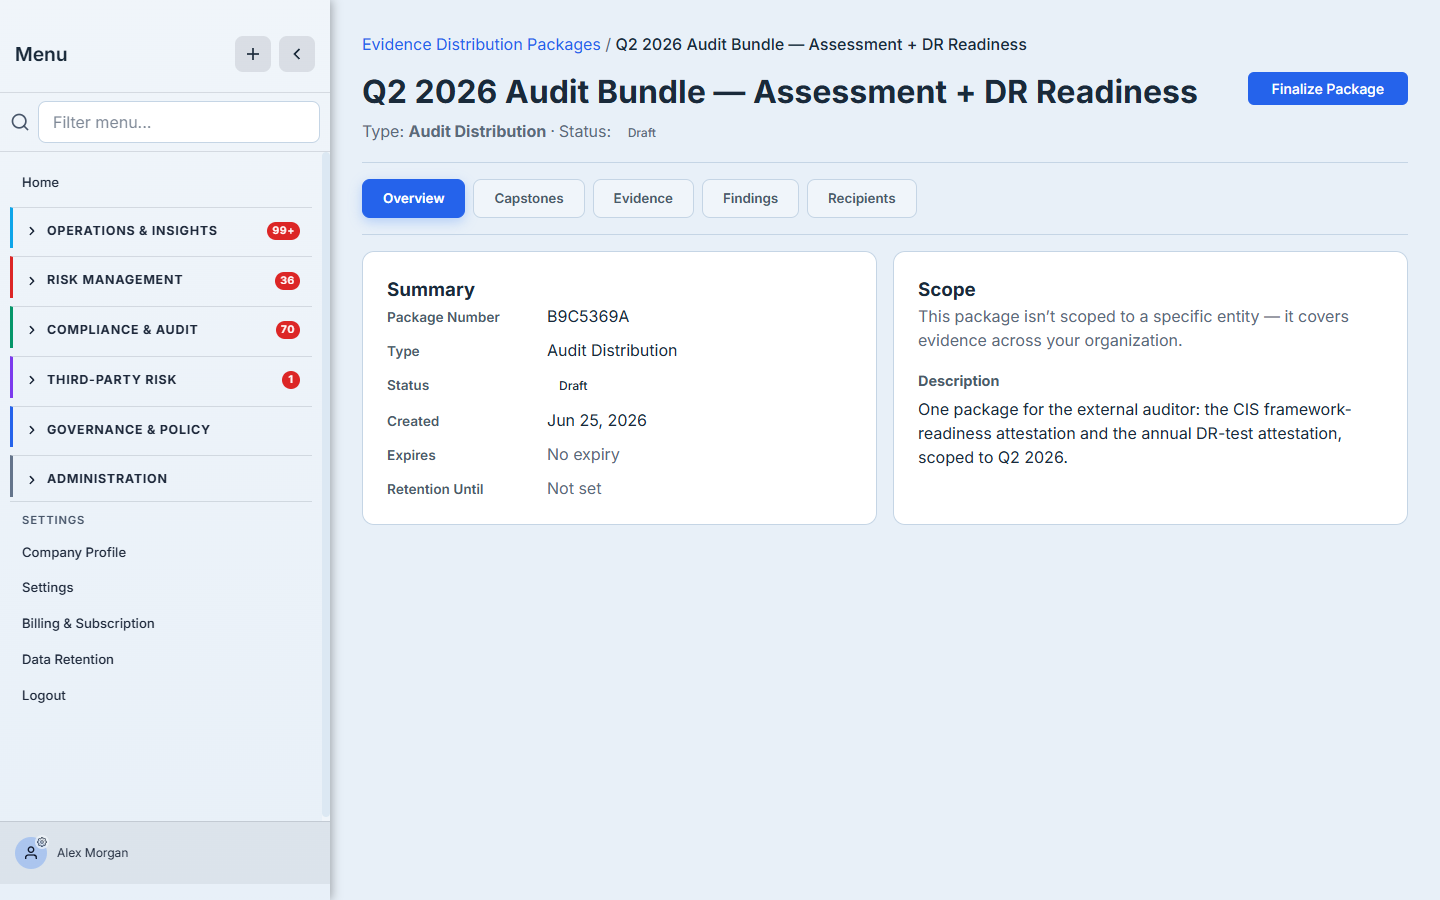
Task: Click the Scope card heading
Action: pyautogui.click(x=947, y=289)
